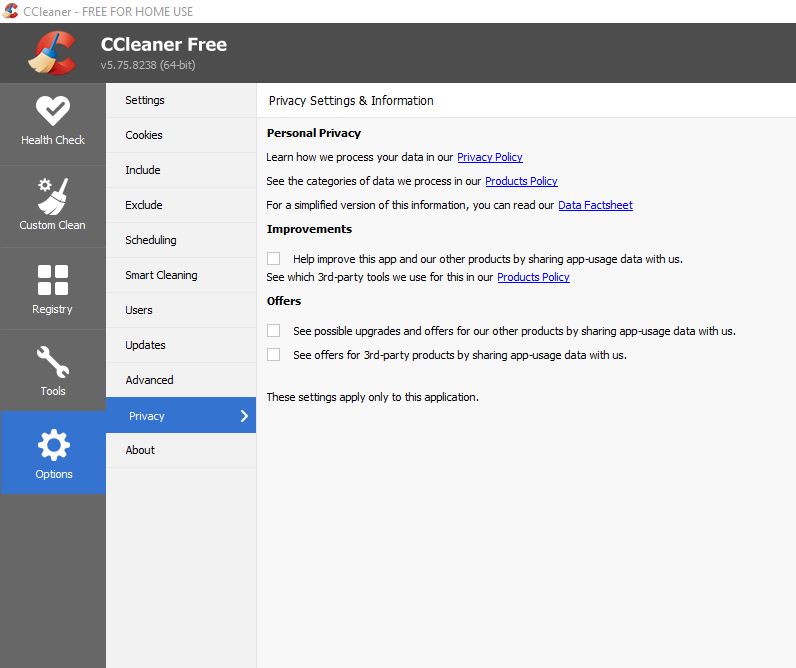
Task: Open the Users options page
Action: point(181,310)
